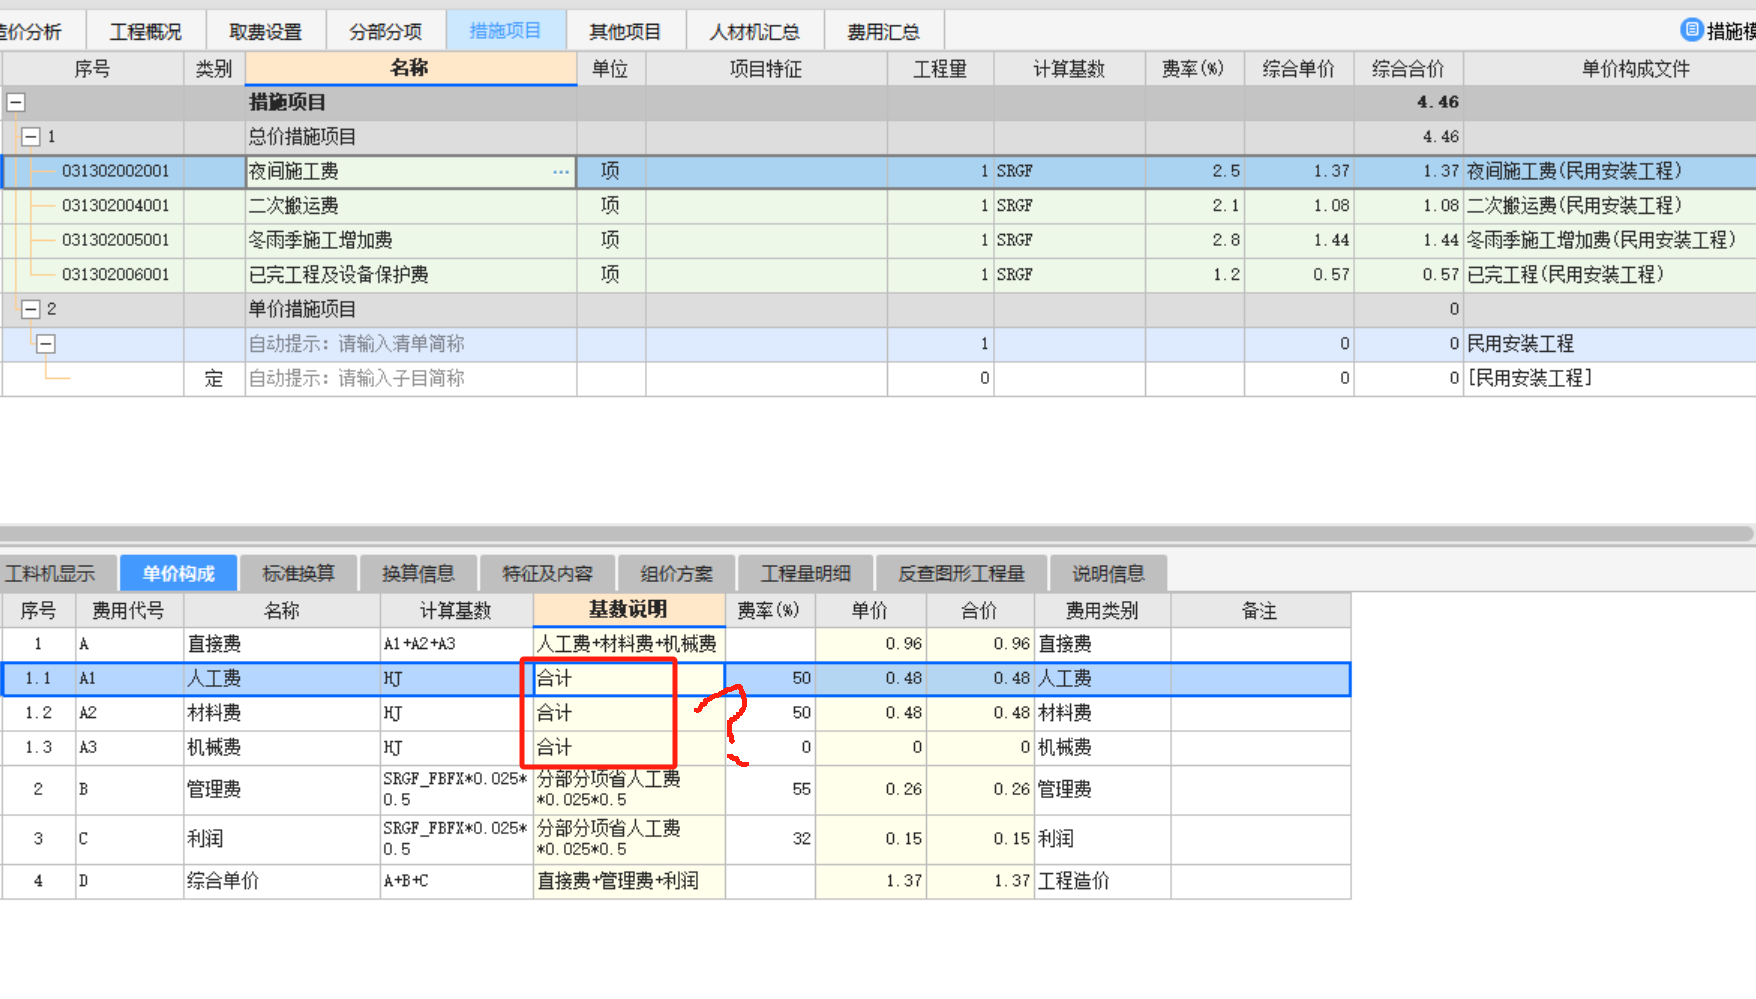This screenshot has width=1756, height=999.
Task: Click the 费用类别 column header
Action: (x=1103, y=611)
